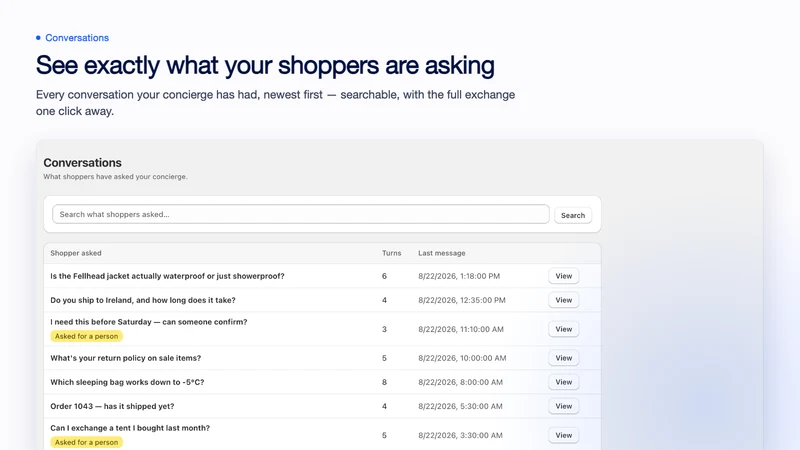
Task: Click the blue Conversations label above the headline
Action: (x=77, y=38)
